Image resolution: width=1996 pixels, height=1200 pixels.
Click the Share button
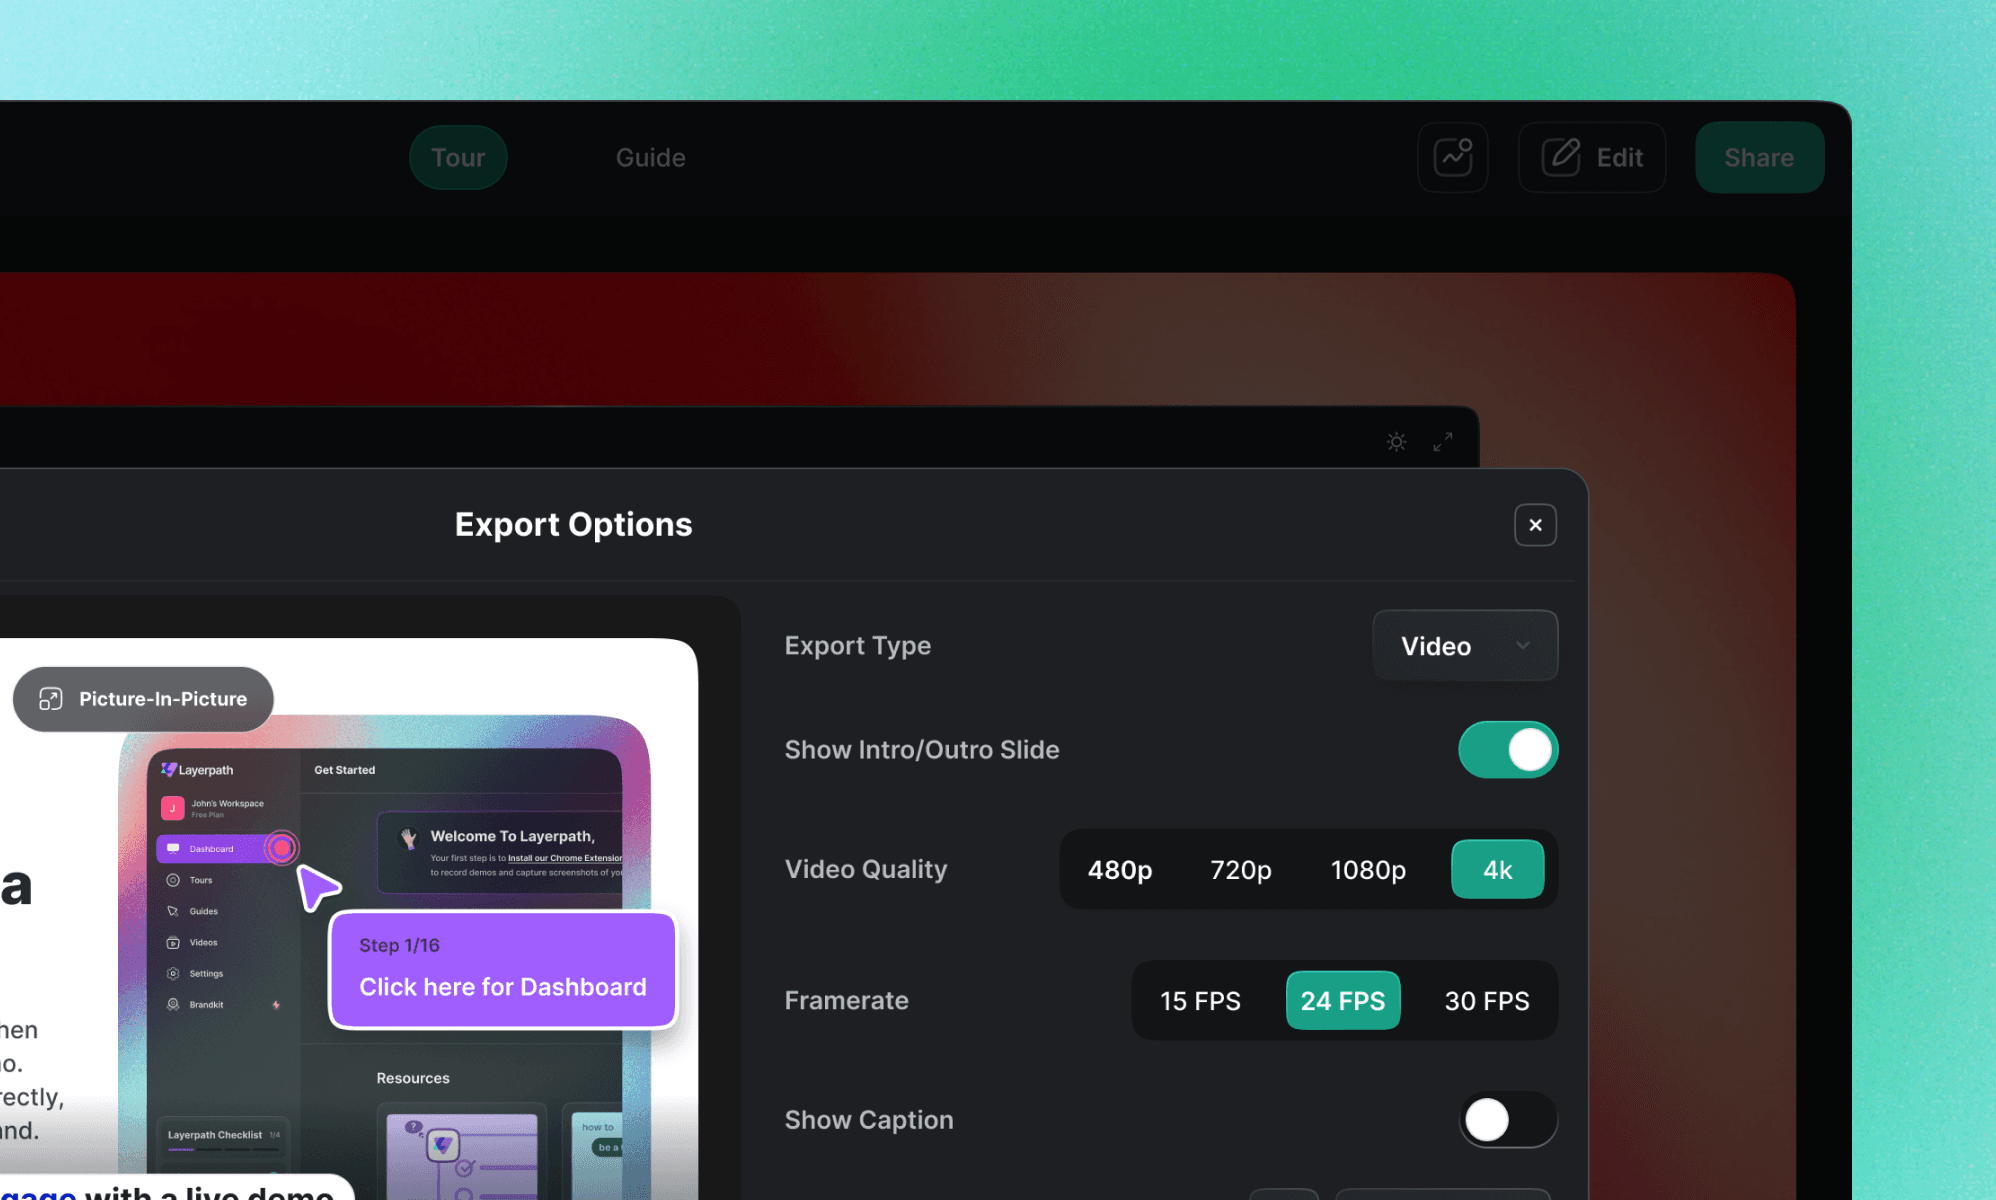pyautogui.click(x=1759, y=157)
